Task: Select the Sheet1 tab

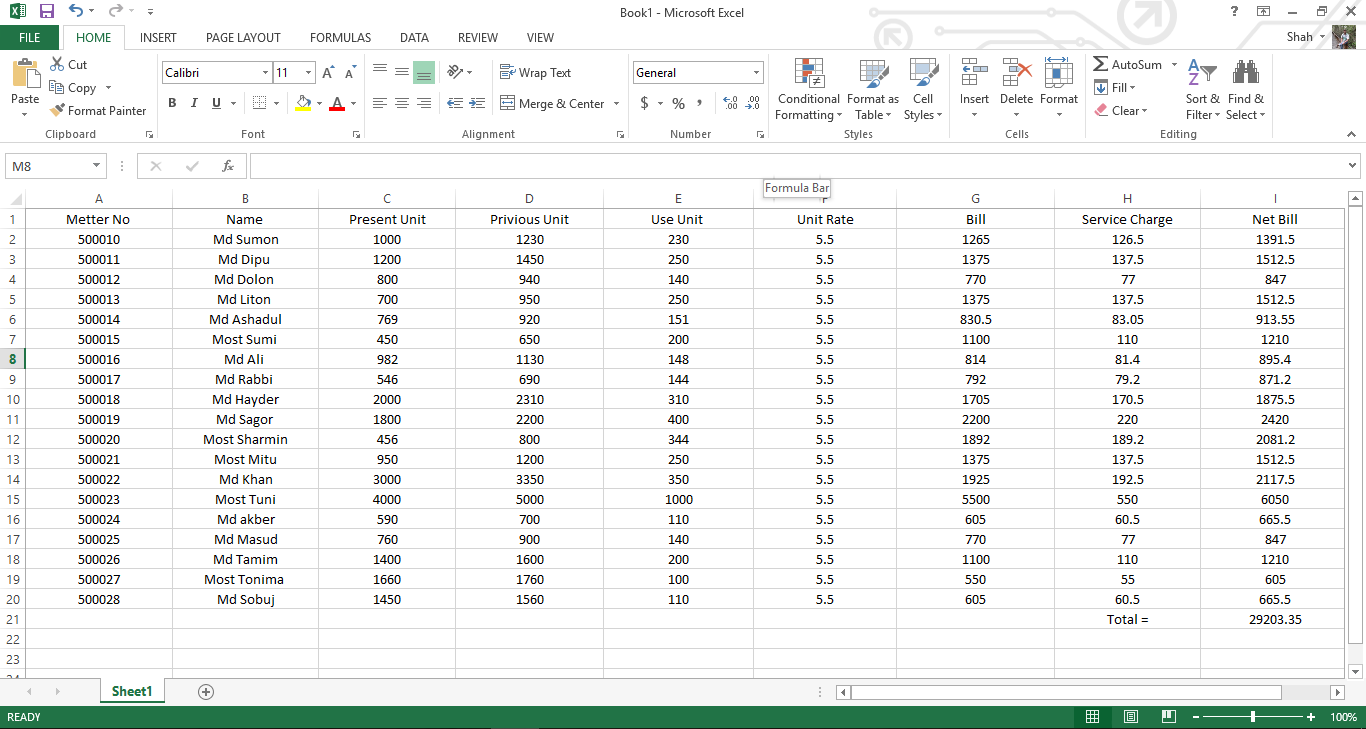Action: 131,691
